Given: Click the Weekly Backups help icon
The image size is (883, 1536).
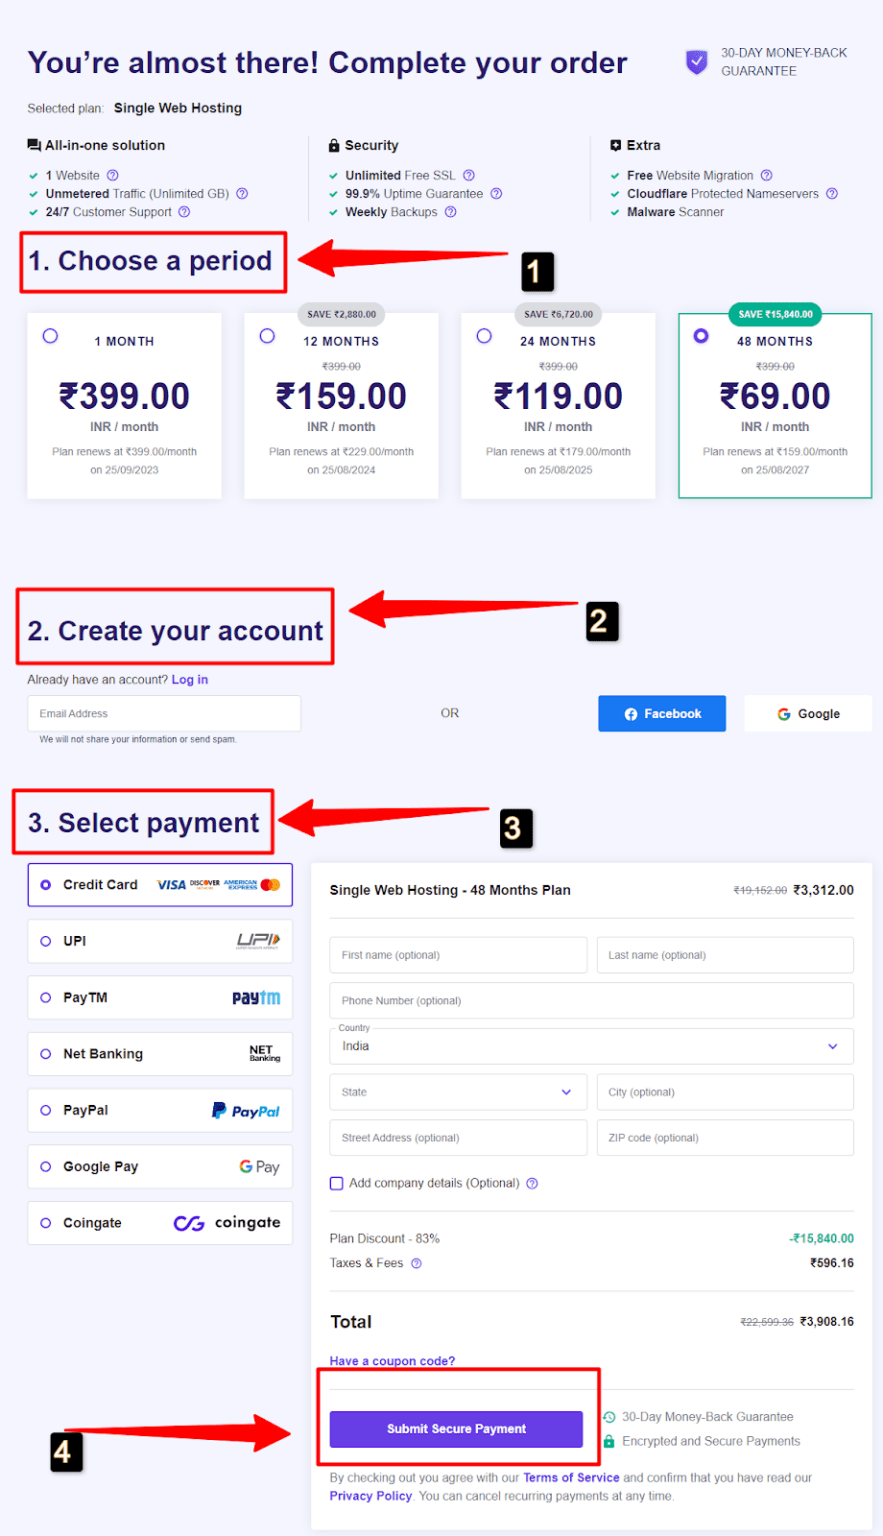Looking at the screenshot, I should point(450,212).
